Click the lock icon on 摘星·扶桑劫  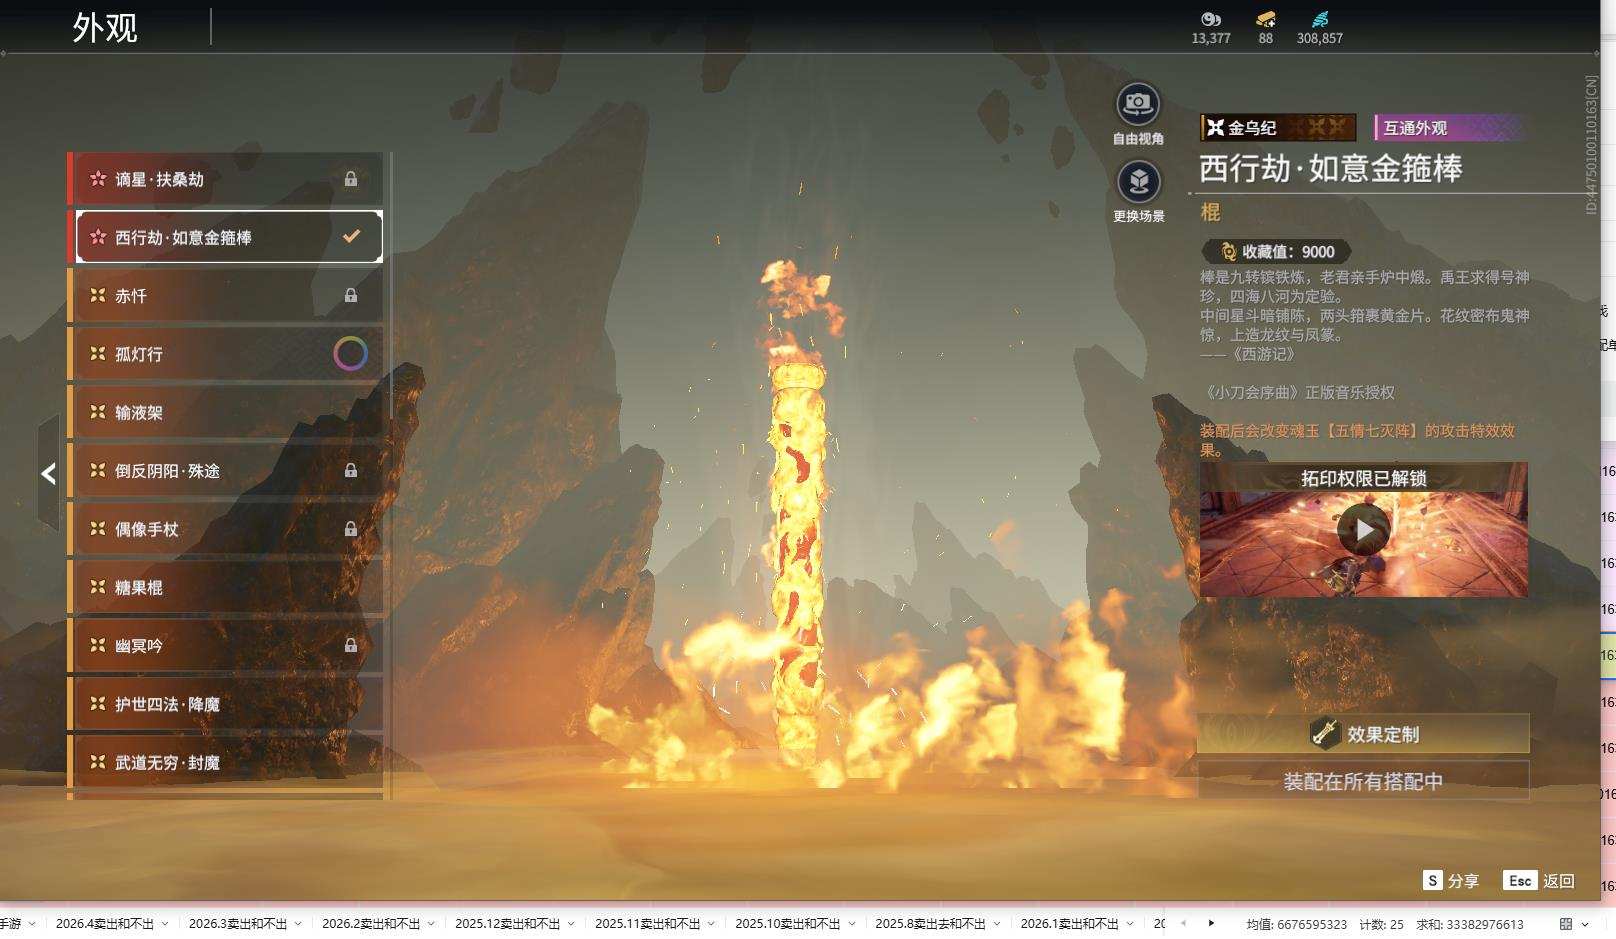click(x=351, y=179)
